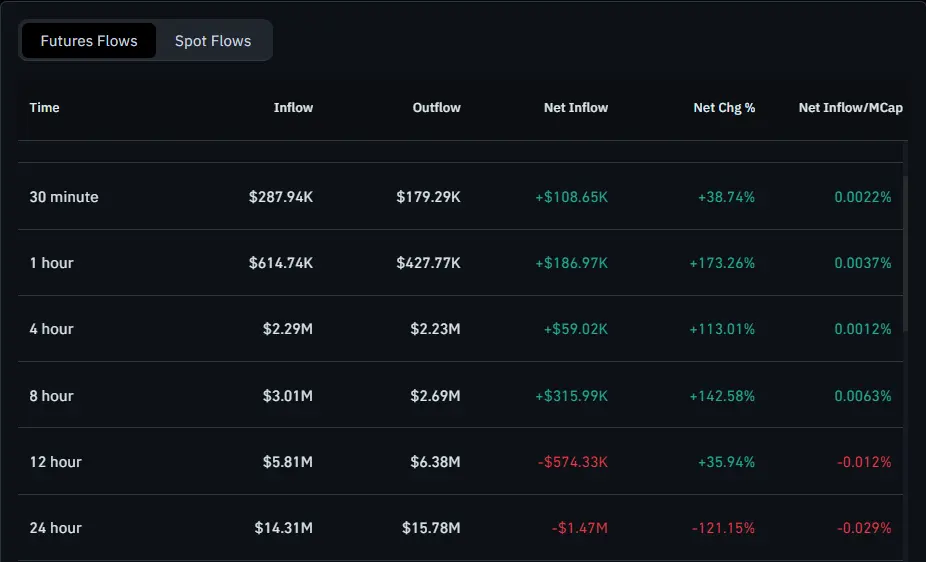This screenshot has width=926, height=562.
Task: Click the +$108.65K net inflow value
Action: point(571,197)
